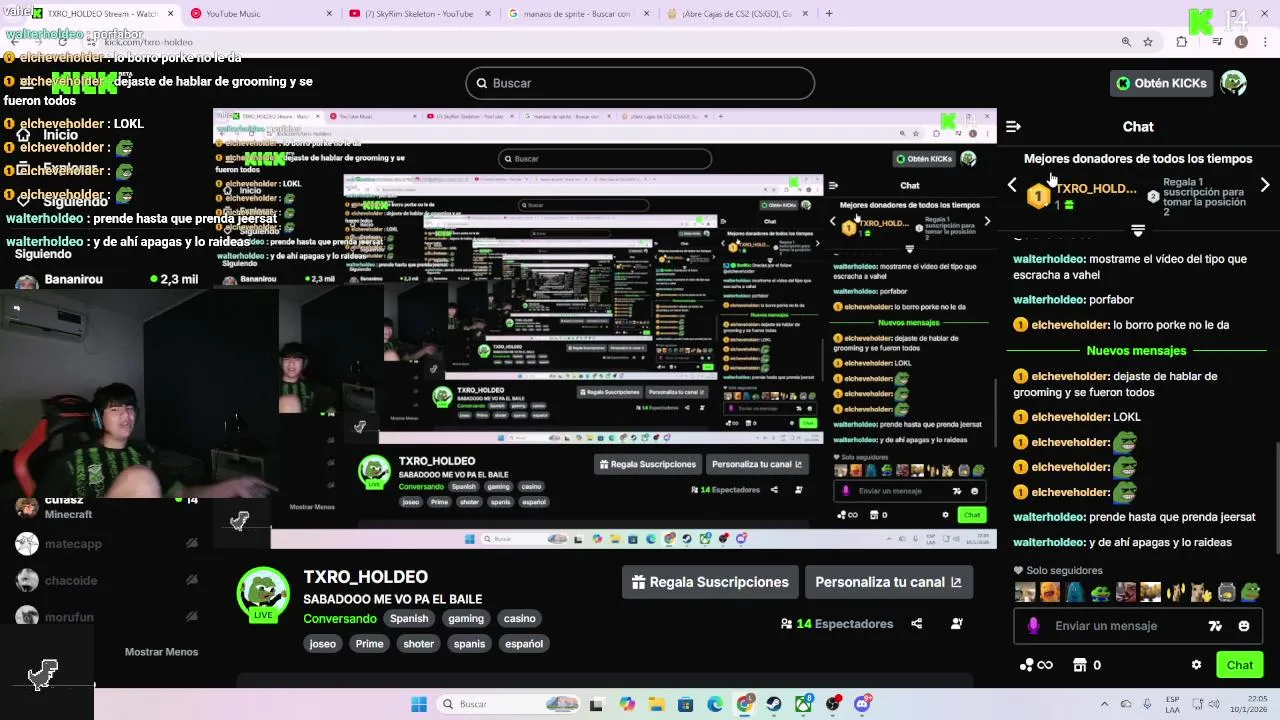Select the Pepe frog emote at row end
Screen dimensions: 1280x720
1251,592
